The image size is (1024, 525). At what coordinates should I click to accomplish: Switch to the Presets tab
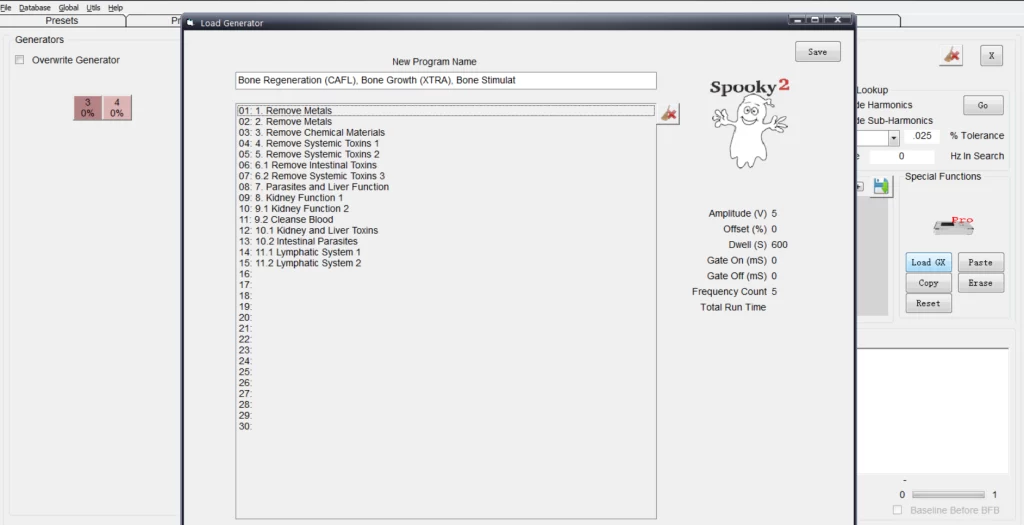coord(62,20)
